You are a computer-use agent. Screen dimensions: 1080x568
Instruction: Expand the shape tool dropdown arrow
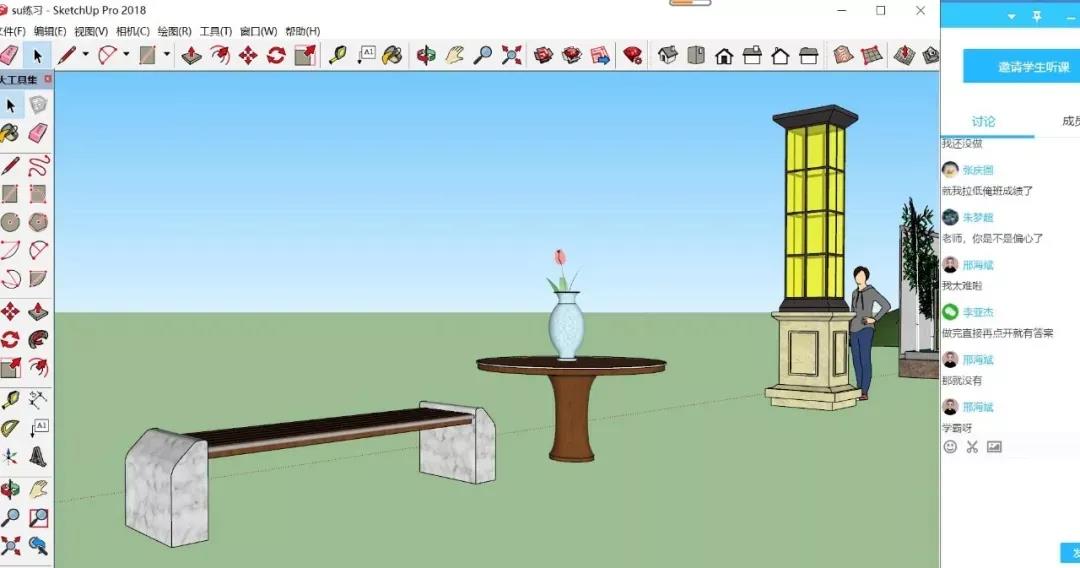pos(167,54)
